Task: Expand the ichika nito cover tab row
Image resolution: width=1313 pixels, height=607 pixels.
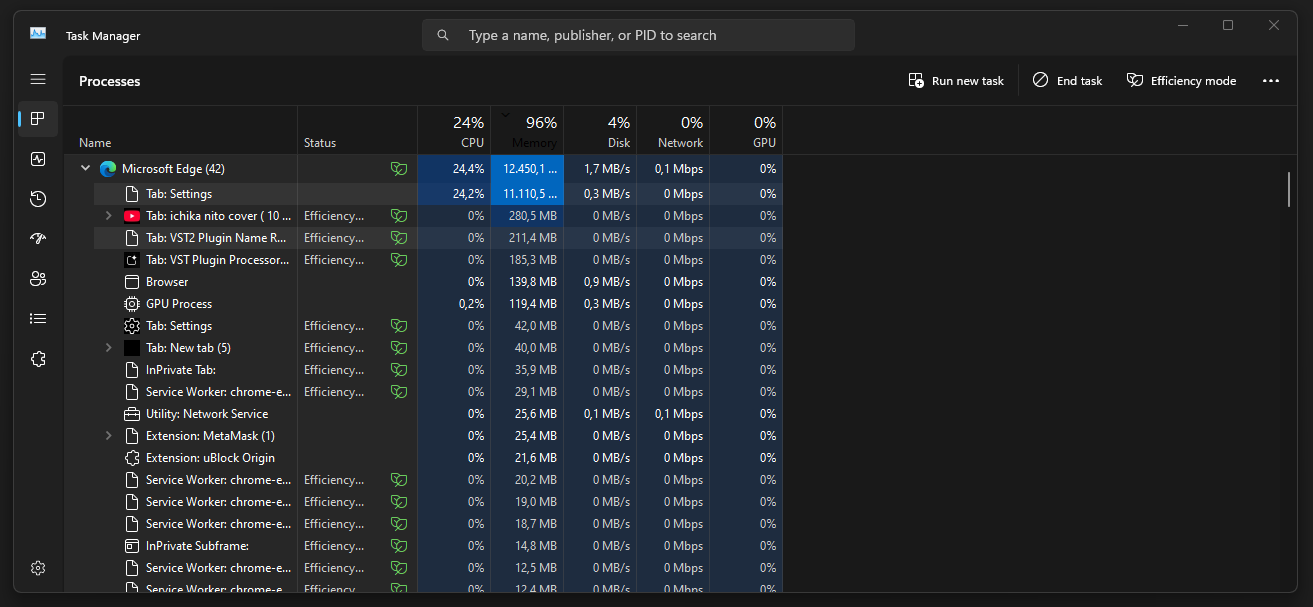Action: (109, 216)
